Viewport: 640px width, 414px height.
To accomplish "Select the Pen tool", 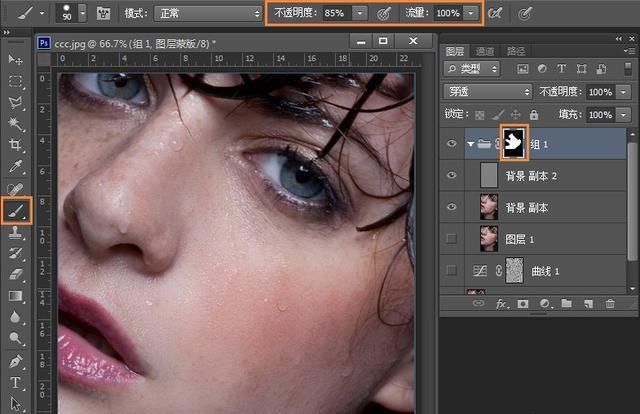I will [x=16, y=361].
